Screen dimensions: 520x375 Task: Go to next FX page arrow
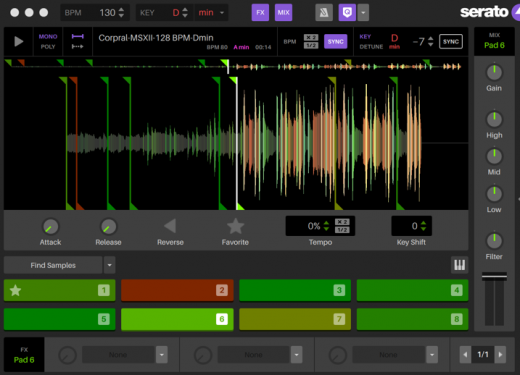(500, 355)
